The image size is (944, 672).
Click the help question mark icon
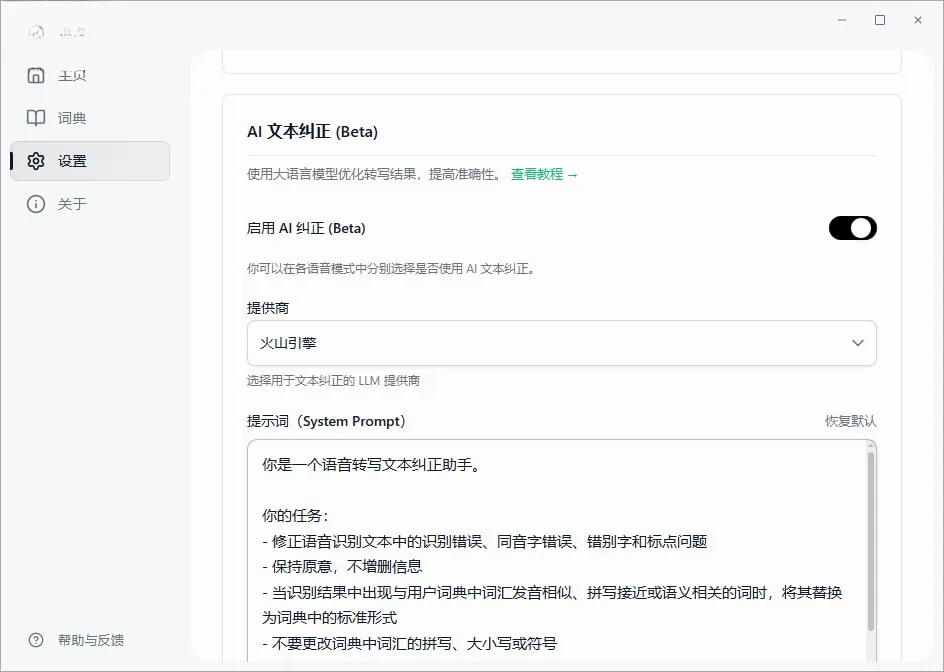[x=36, y=640]
